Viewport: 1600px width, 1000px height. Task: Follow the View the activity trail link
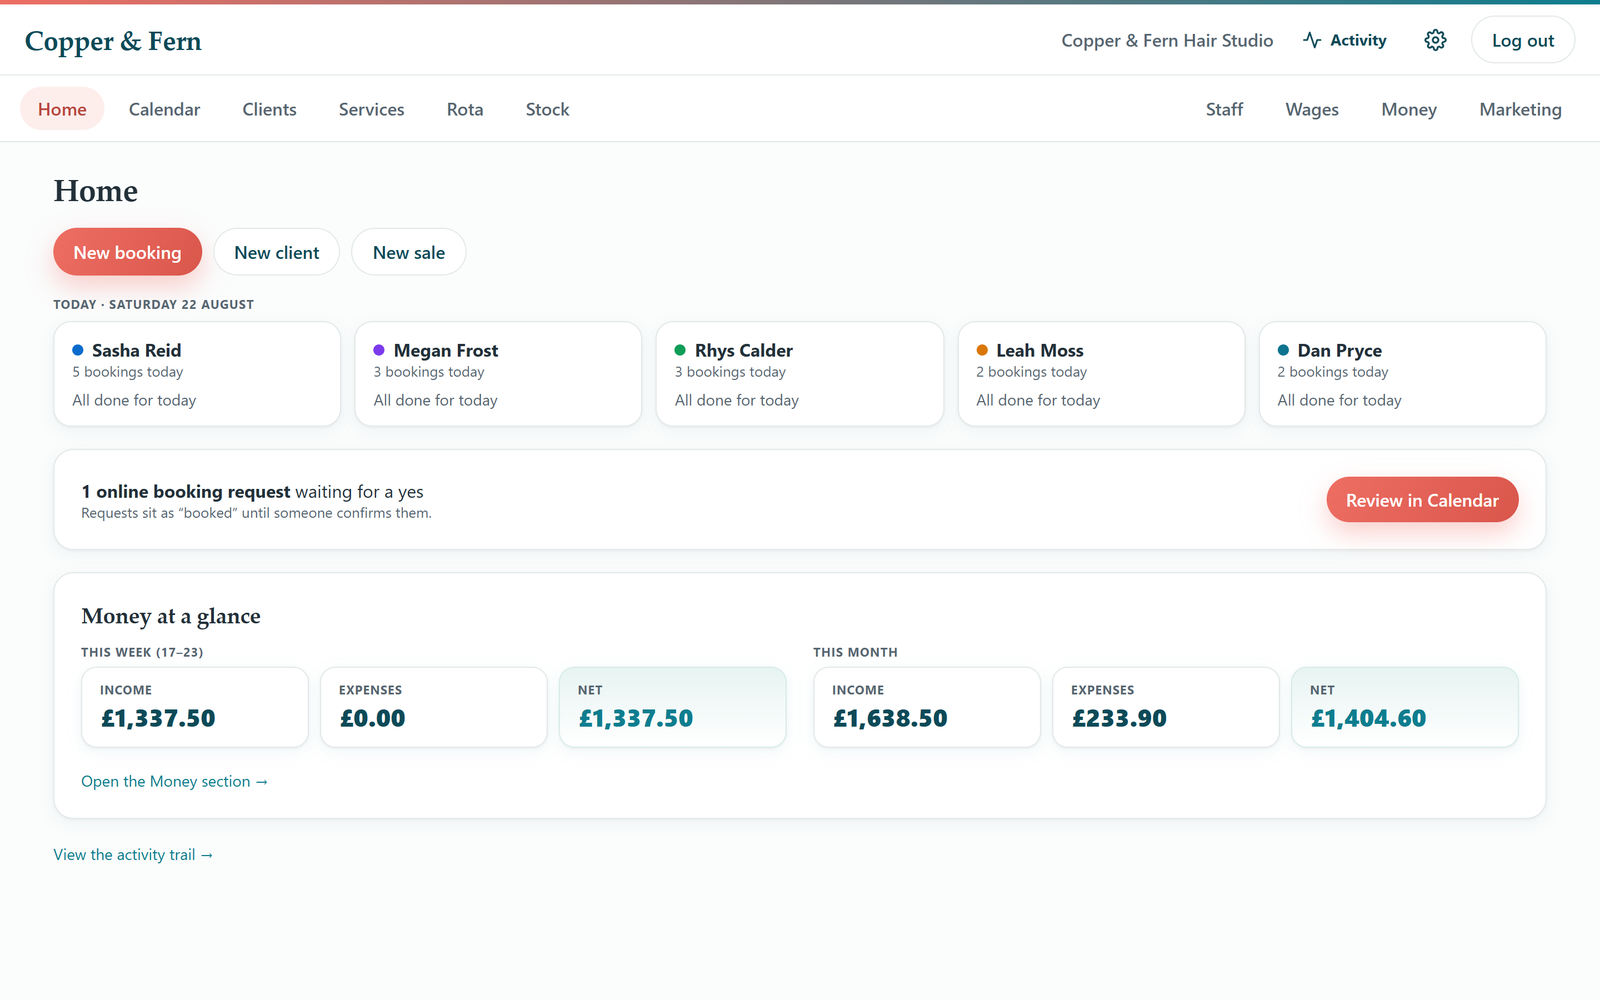(133, 855)
